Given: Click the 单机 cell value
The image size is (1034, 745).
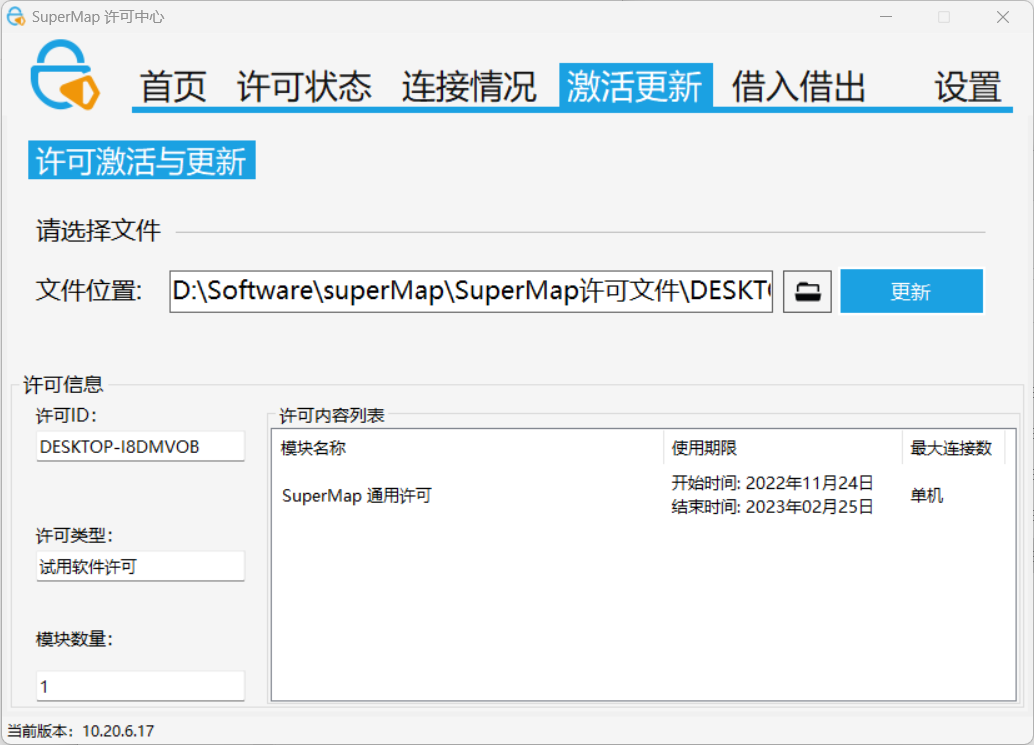Looking at the screenshot, I should point(927,495).
